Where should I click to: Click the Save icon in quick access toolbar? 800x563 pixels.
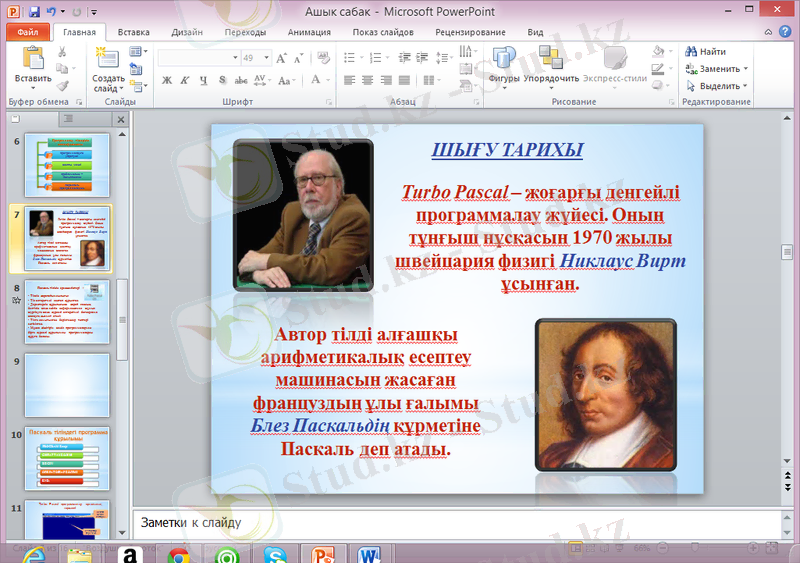tap(34, 12)
